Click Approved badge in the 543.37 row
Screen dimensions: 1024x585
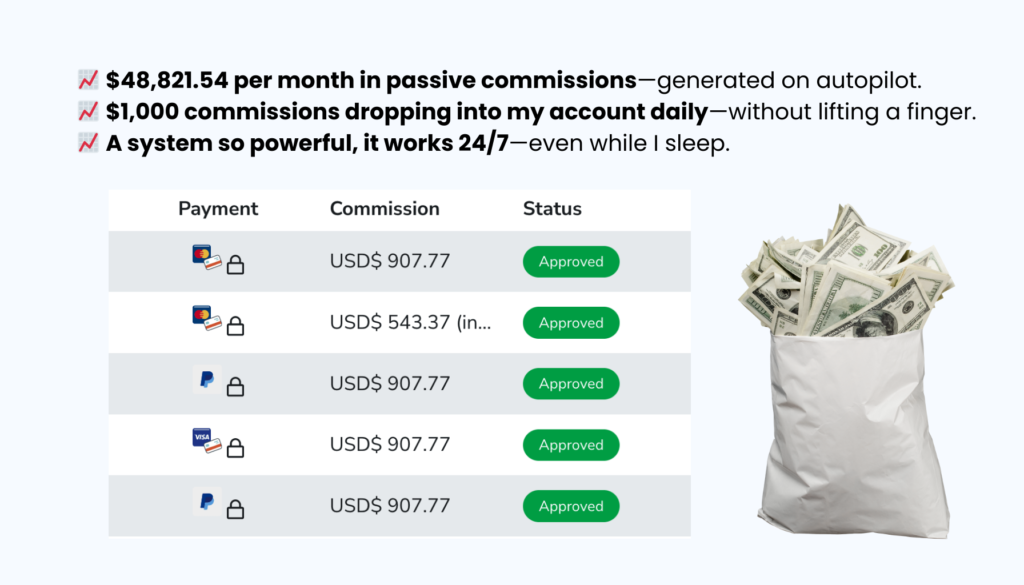571,323
